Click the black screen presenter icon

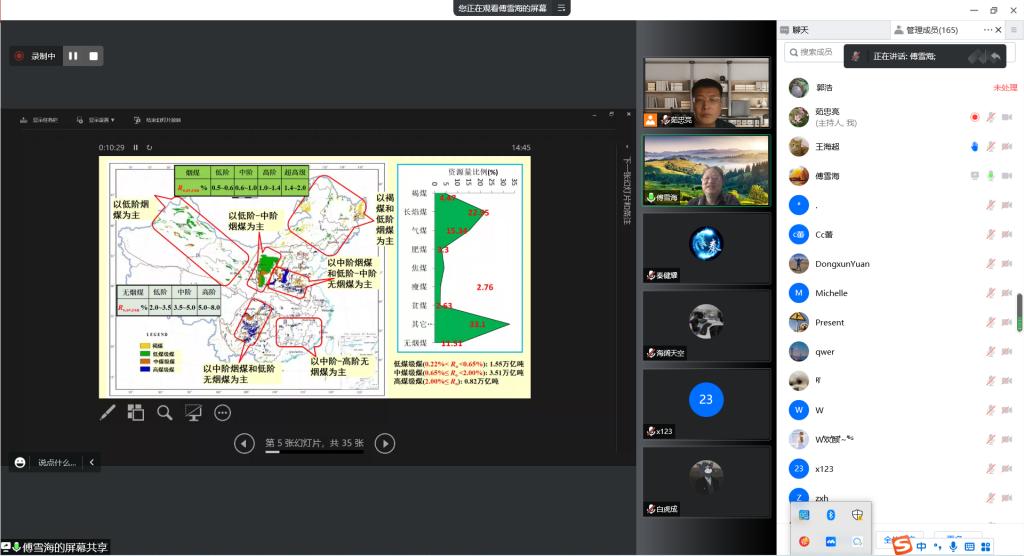193,412
